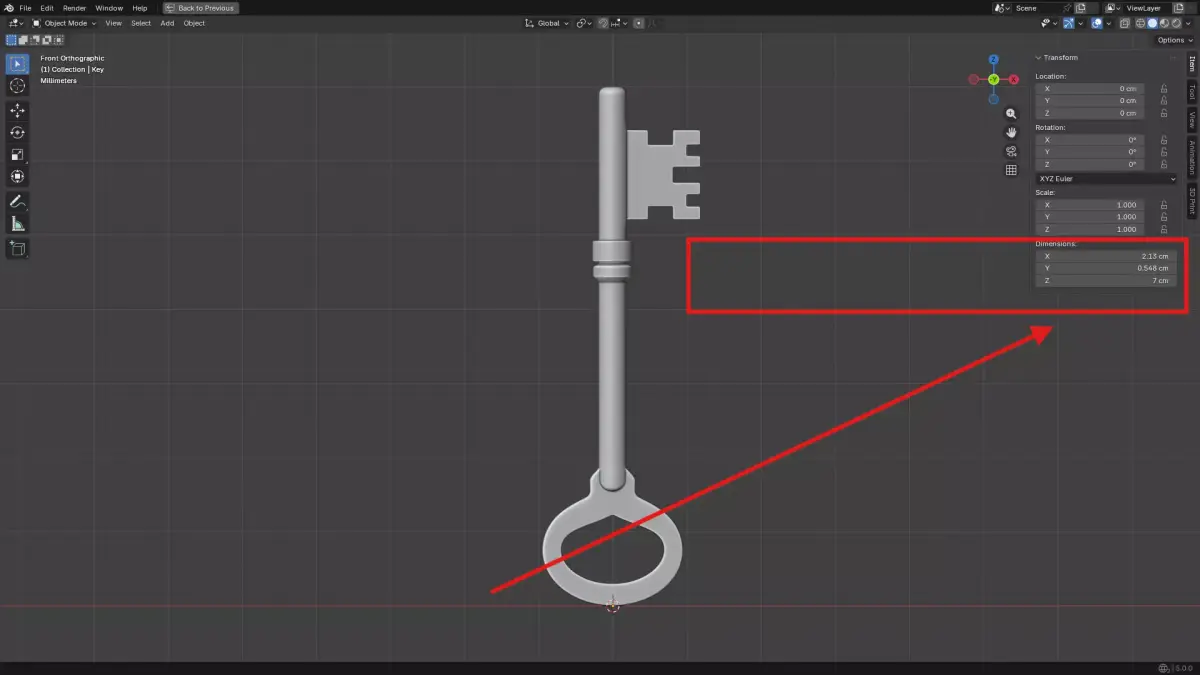The height and width of the screenshot is (675, 1200).
Task: Open the XYZ Euler rotation mode dropdown
Action: [1107, 179]
